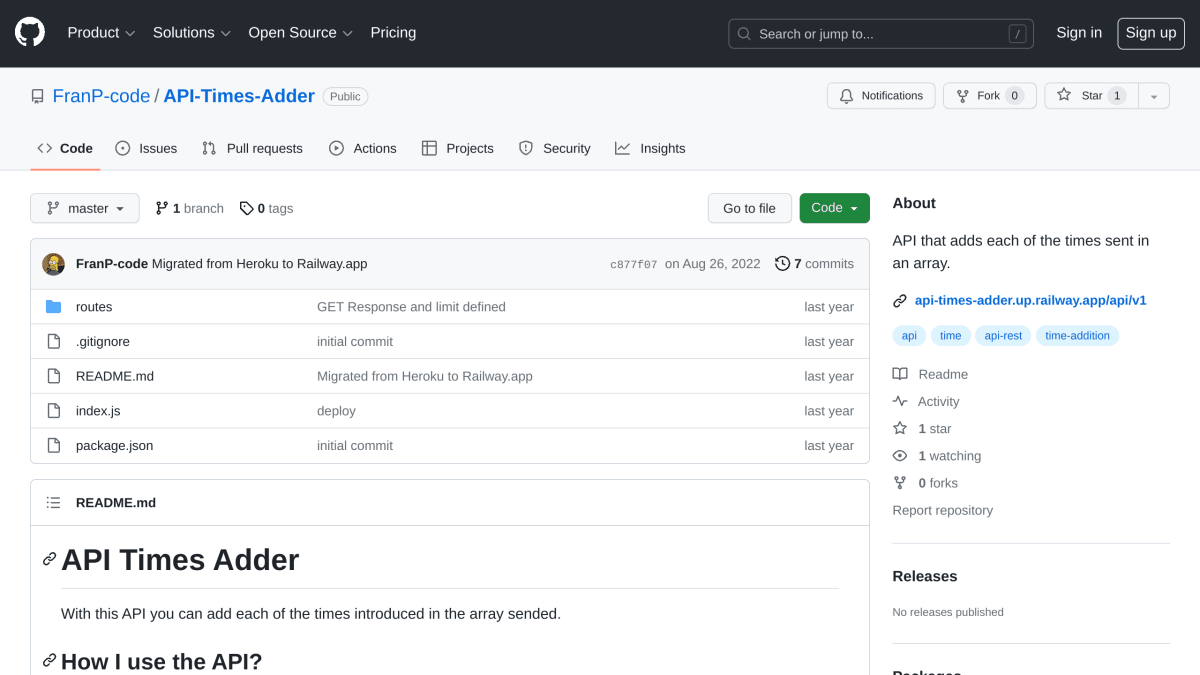This screenshot has height=675, width=1200.
Task: Click the index.js file icon
Action: pos(54,411)
